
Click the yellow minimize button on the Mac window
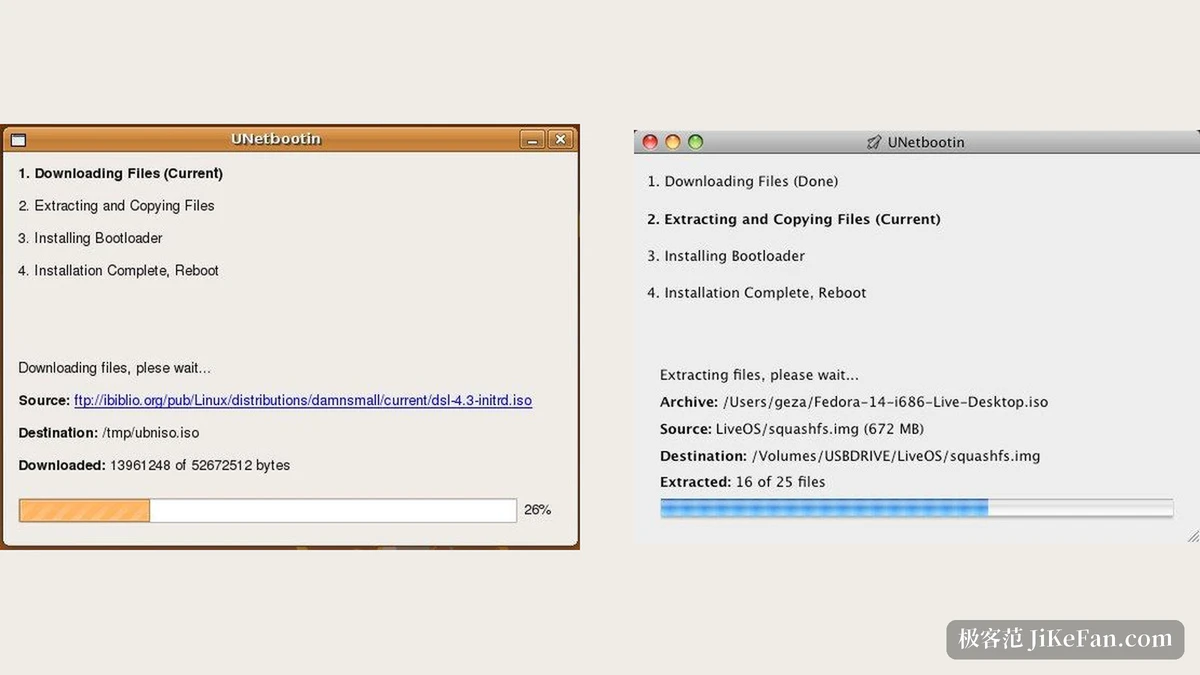coord(673,142)
